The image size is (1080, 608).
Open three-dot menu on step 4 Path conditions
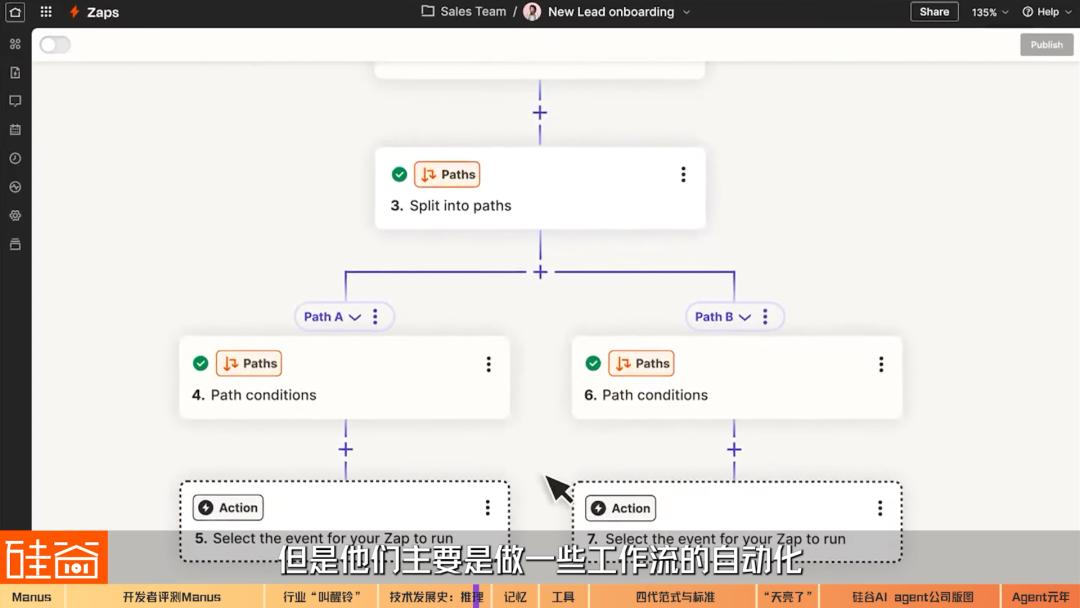click(488, 365)
